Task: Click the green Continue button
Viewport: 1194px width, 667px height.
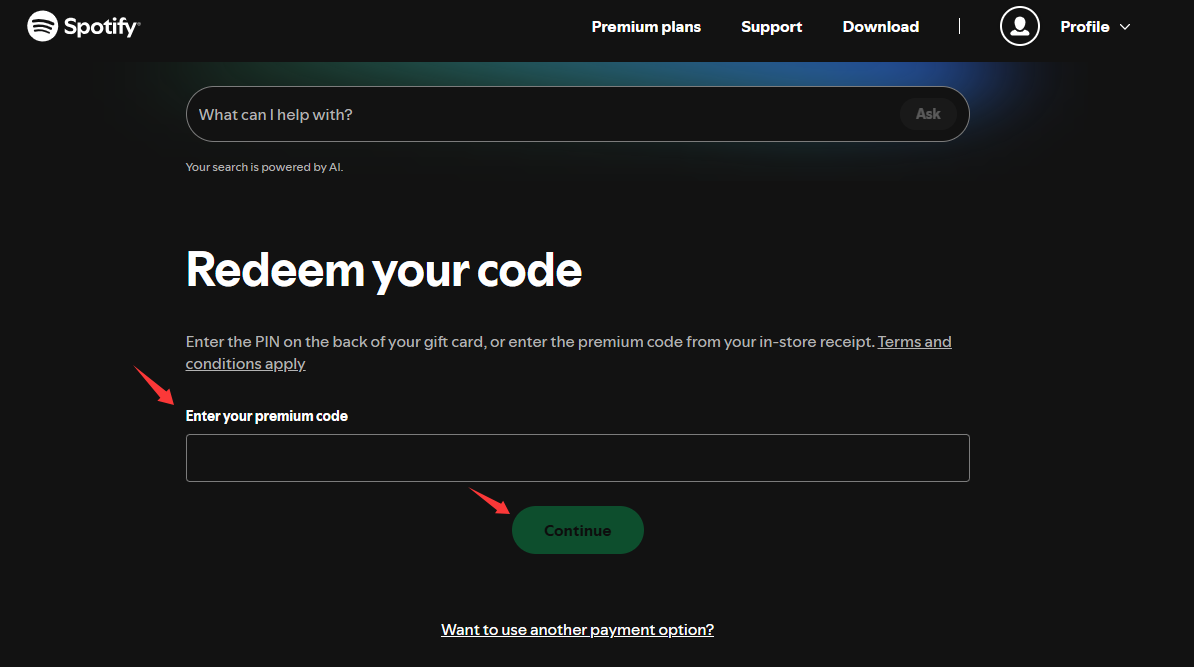Action: pos(577,530)
